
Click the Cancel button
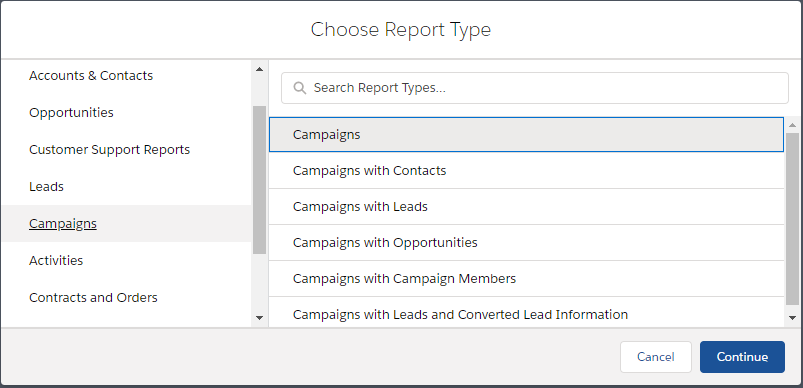click(x=656, y=357)
